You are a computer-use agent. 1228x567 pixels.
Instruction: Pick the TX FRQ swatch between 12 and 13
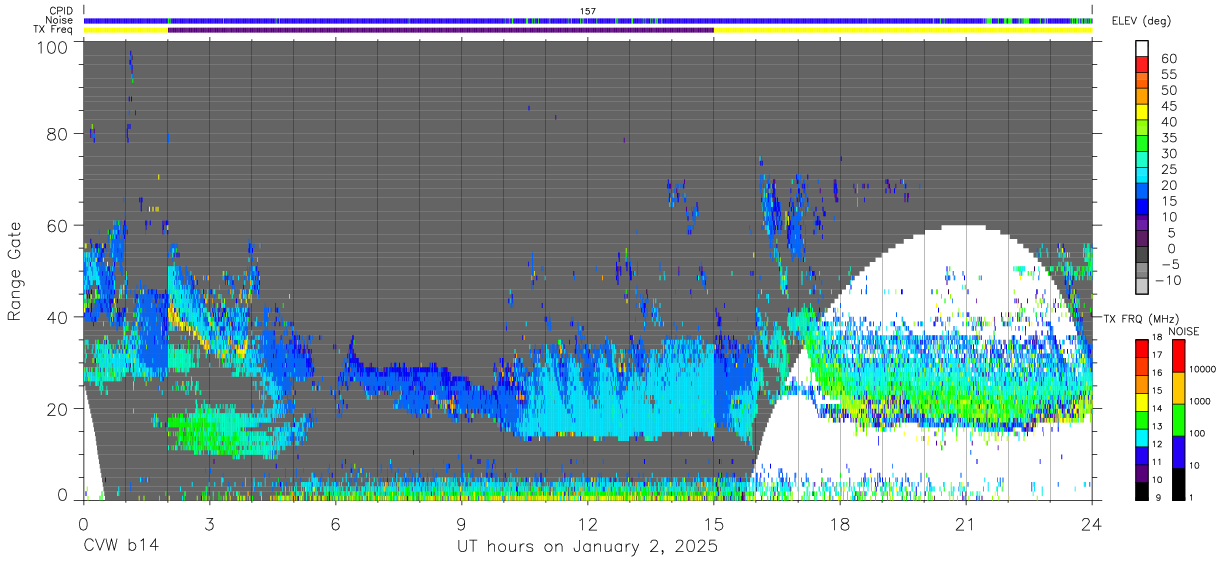point(1142,437)
